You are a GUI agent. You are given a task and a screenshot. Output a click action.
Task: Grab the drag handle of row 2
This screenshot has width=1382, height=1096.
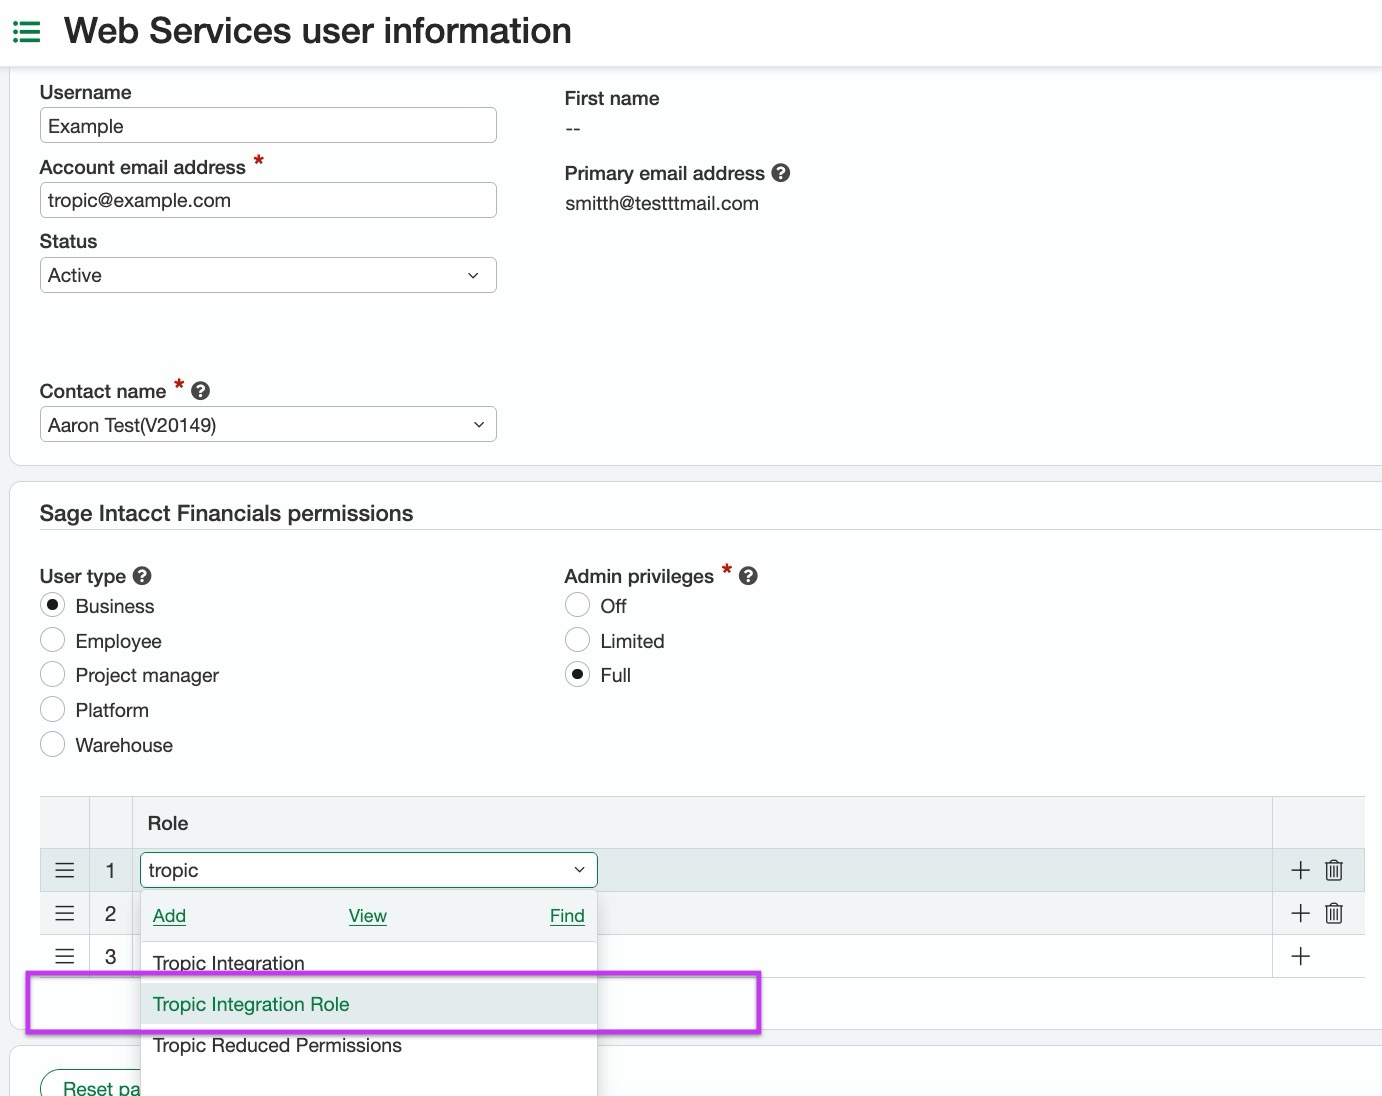coord(65,913)
